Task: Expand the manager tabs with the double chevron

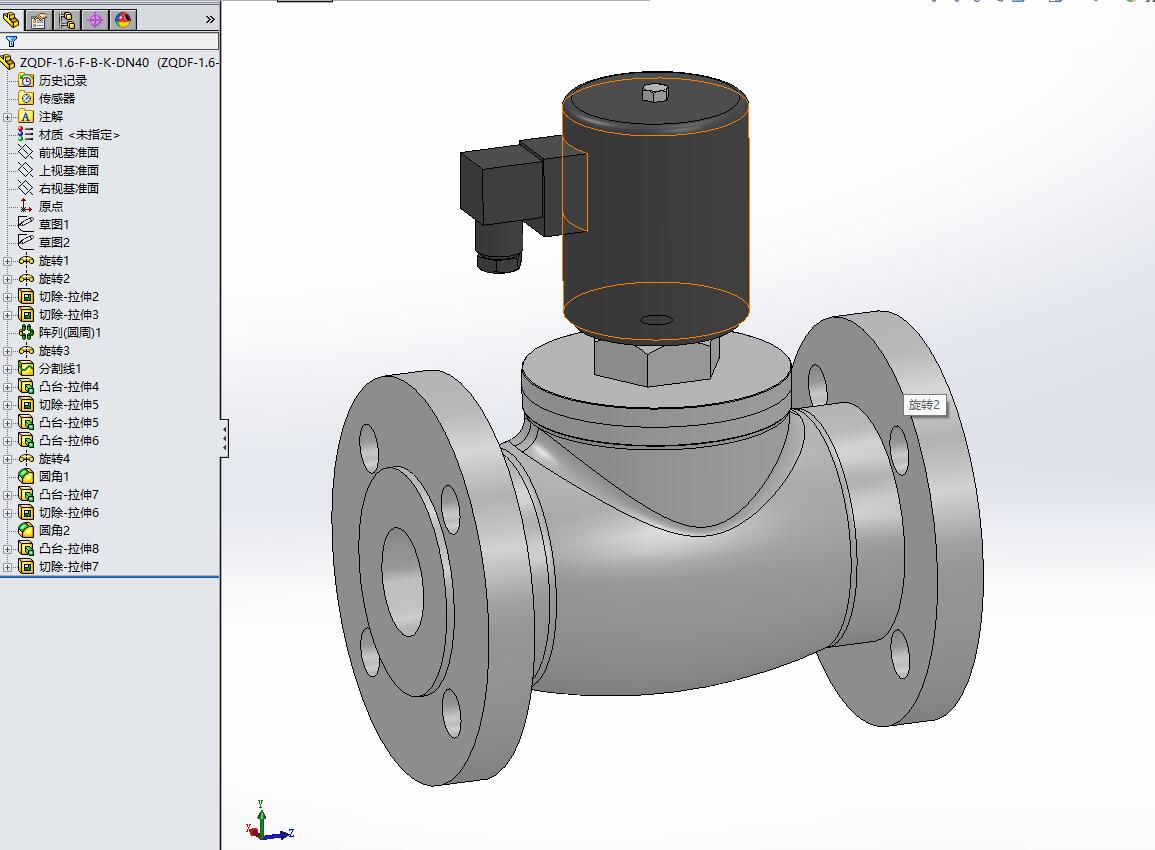Action: [x=210, y=20]
